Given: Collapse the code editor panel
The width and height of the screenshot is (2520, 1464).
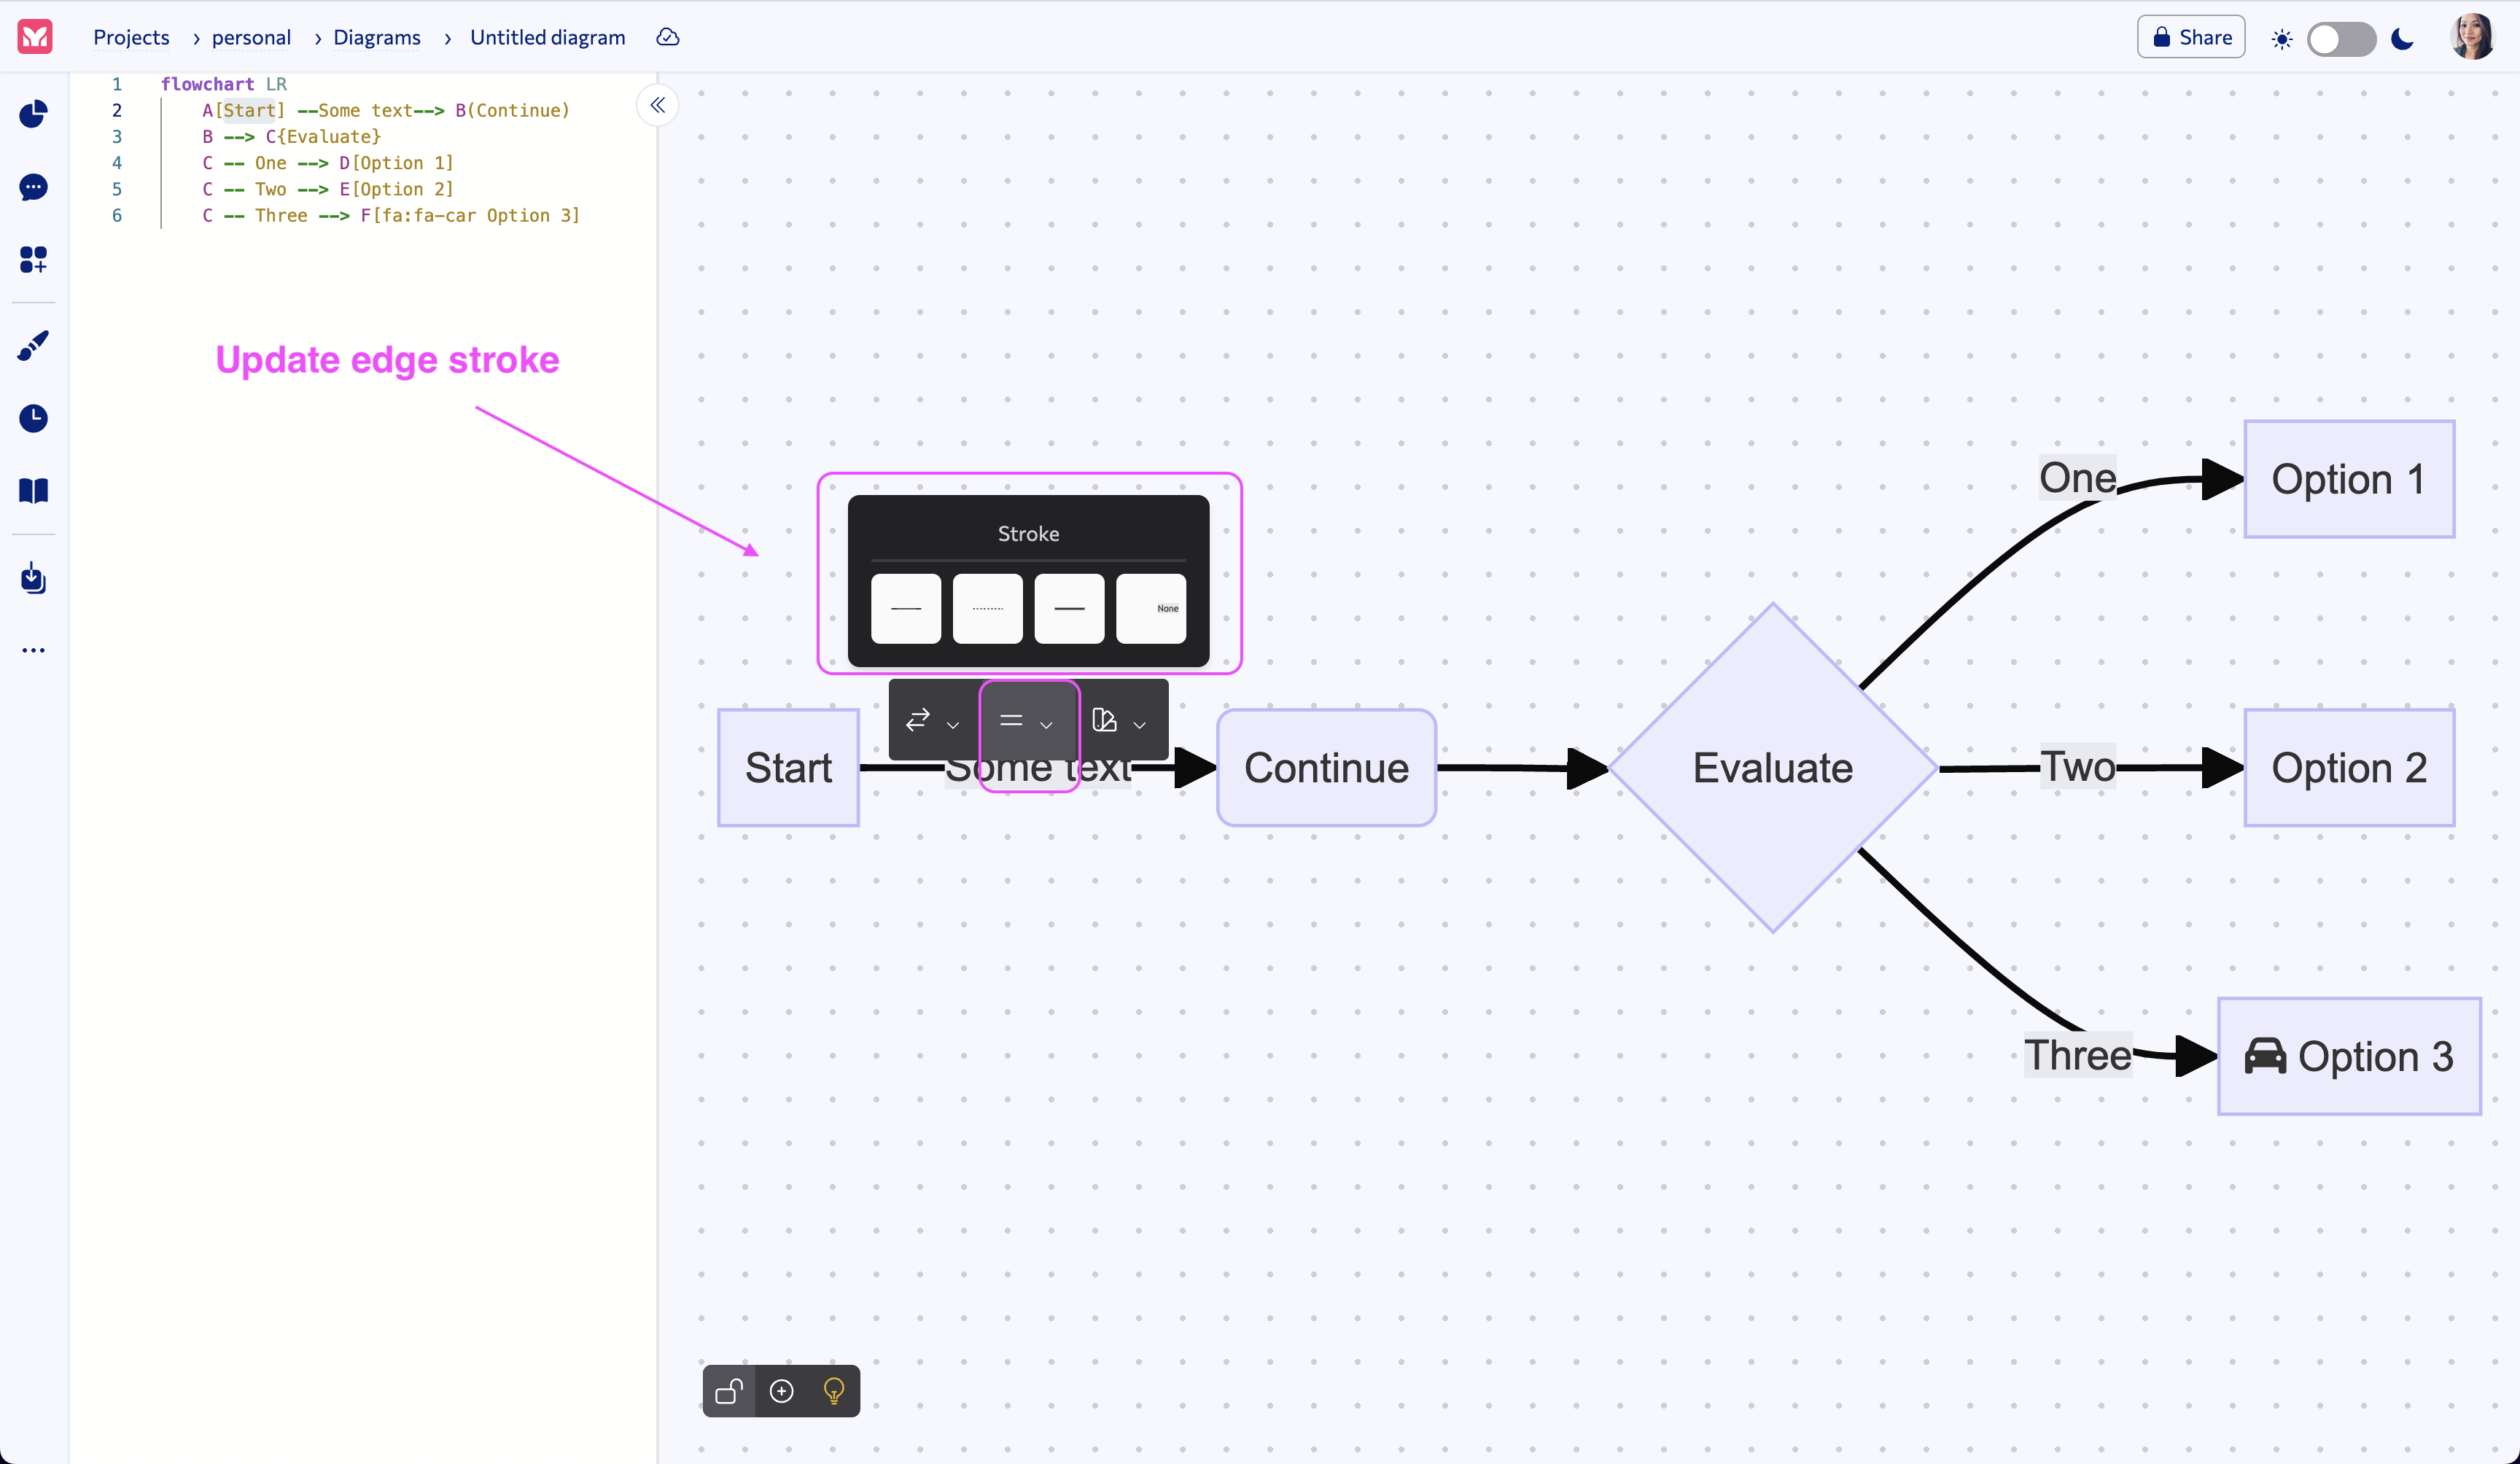Looking at the screenshot, I should (x=657, y=105).
